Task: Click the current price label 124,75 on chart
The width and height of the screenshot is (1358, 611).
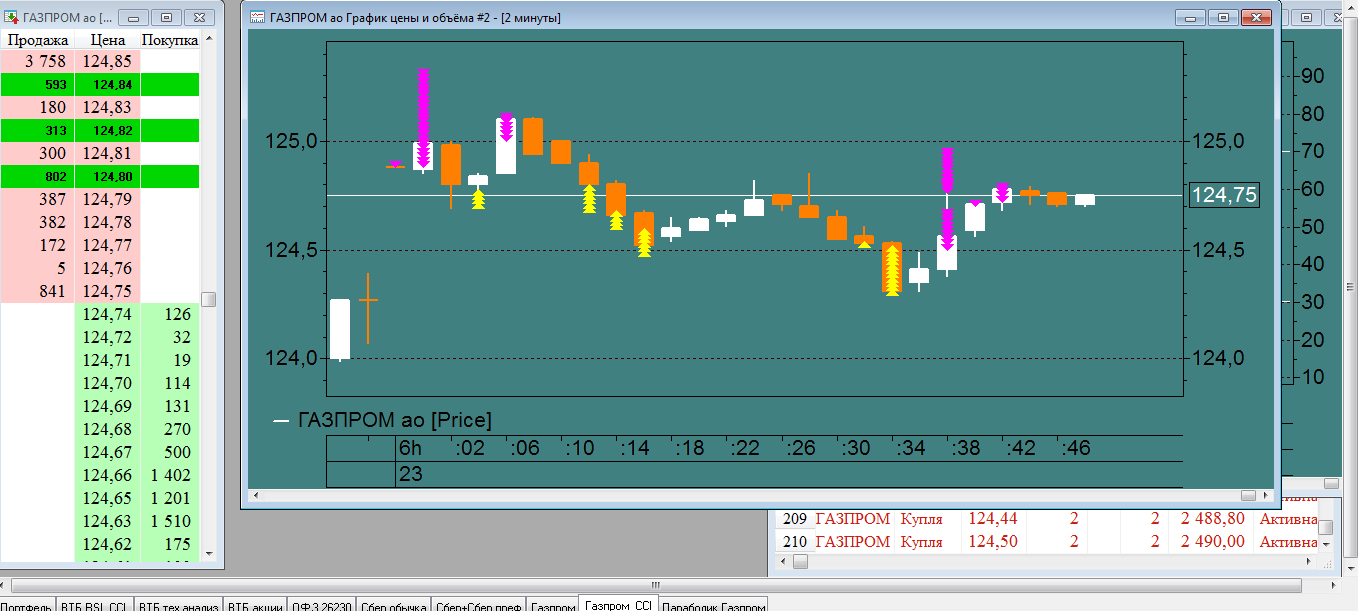Action: pyautogui.click(x=1223, y=195)
